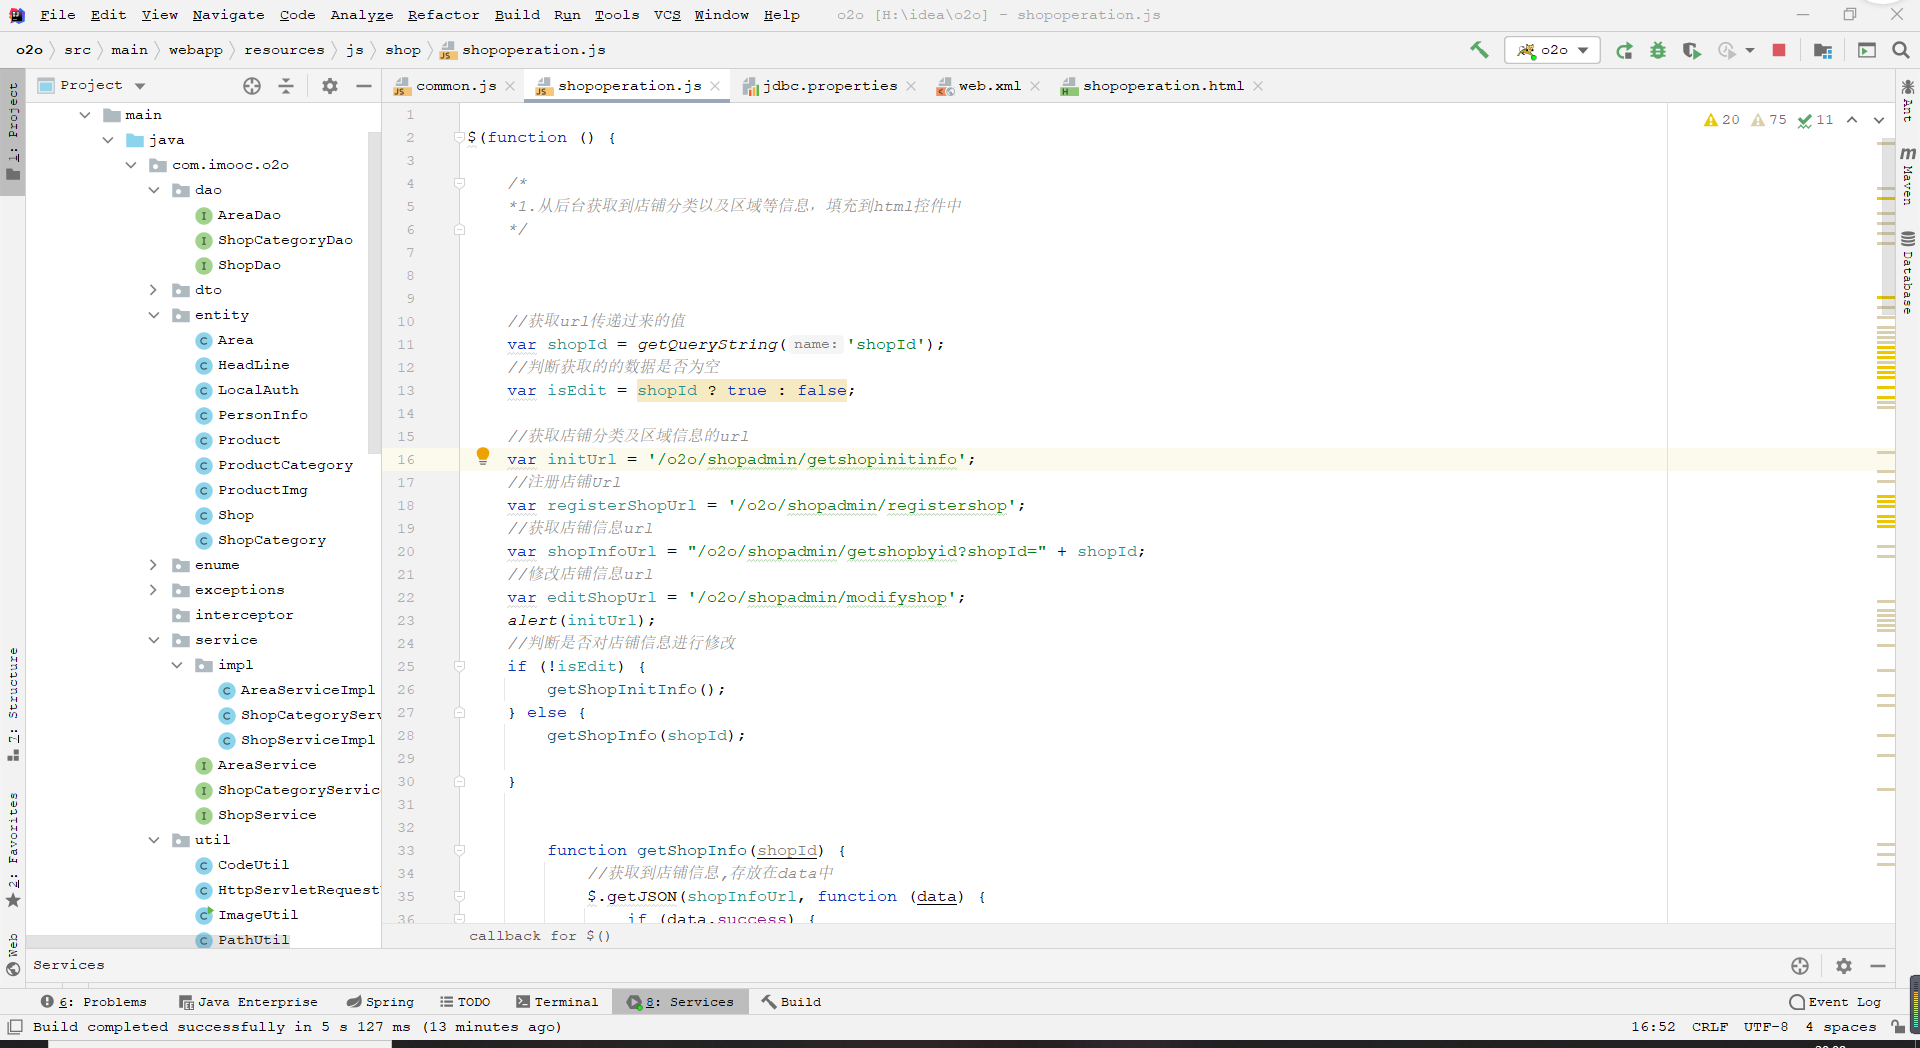The width and height of the screenshot is (1920, 1048).
Task: Click the yellow intention bulb on line 16
Action: pyautogui.click(x=483, y=456)
